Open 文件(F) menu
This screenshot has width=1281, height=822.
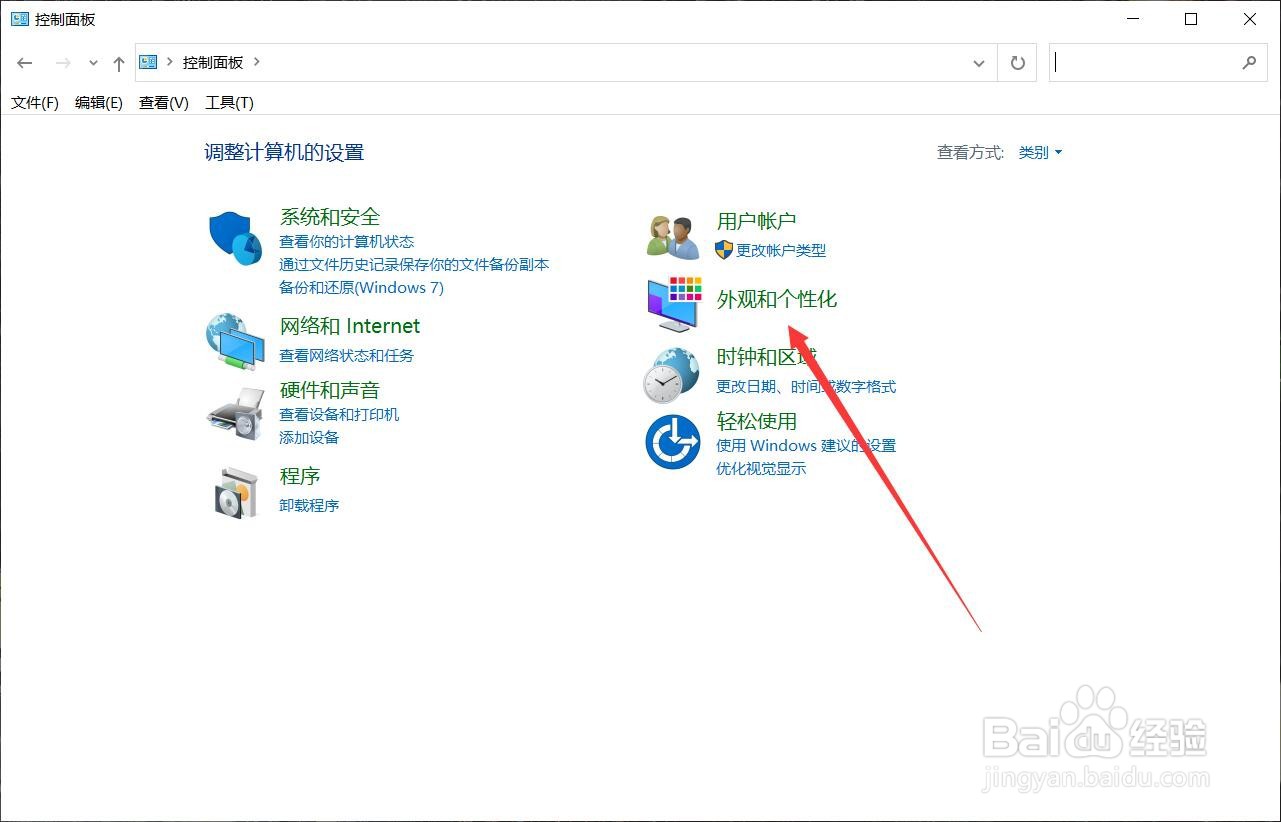pos(34,102)
